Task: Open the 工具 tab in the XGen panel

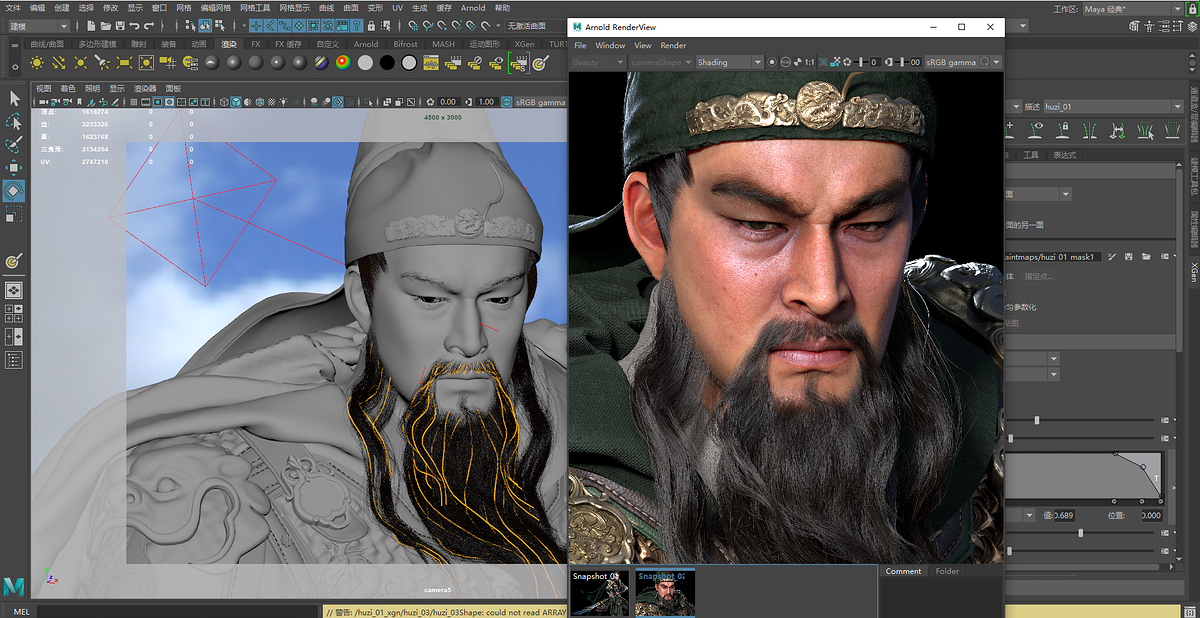Action: point(1033,155)
